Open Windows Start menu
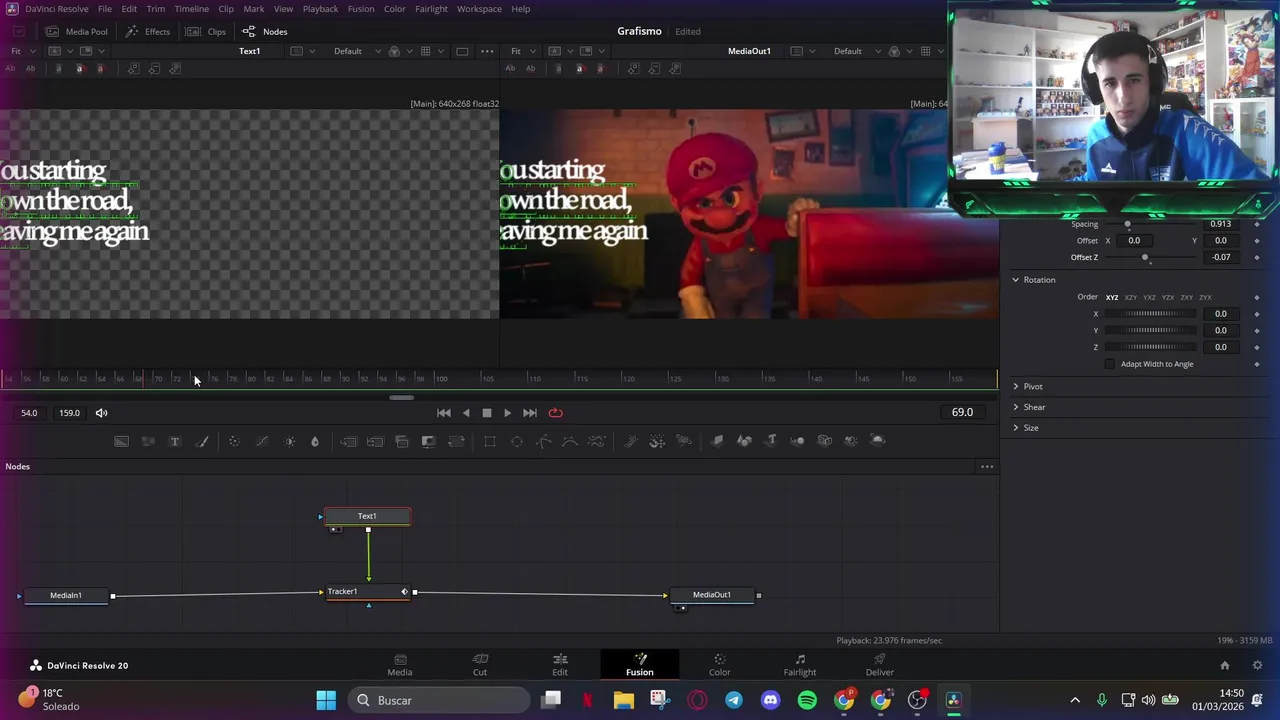This screenshot has height=720, width=1280. pos(326,700)
